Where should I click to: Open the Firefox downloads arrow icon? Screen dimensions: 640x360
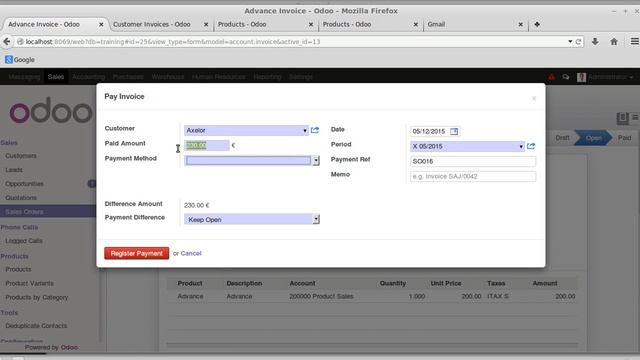595,42
